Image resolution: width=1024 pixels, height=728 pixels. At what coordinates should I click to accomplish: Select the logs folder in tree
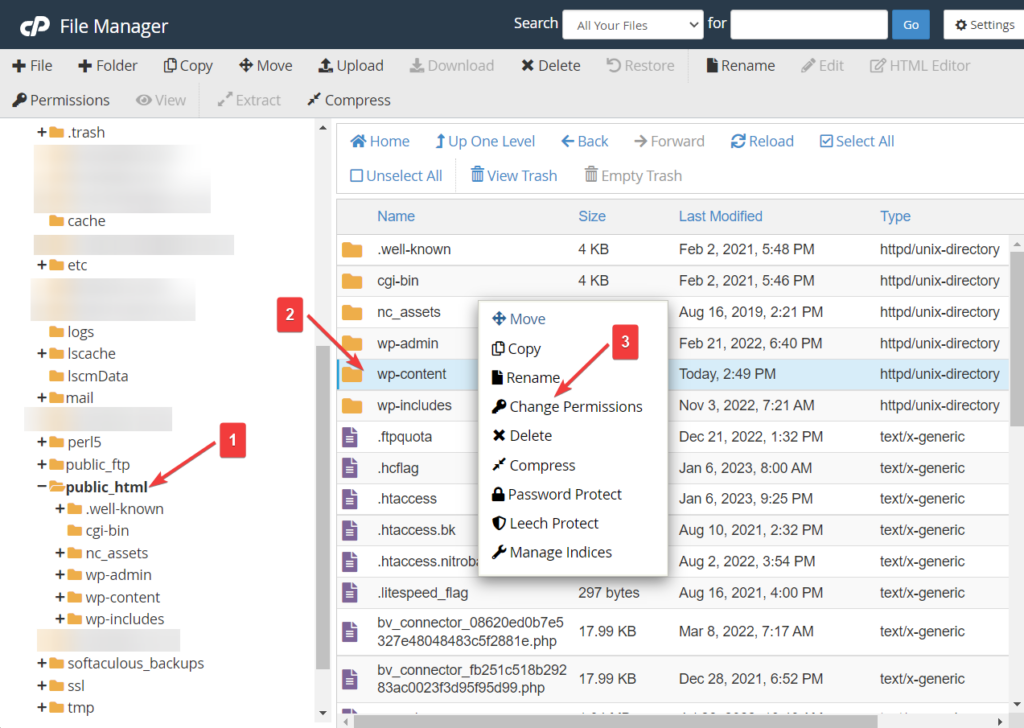point(72,332)
